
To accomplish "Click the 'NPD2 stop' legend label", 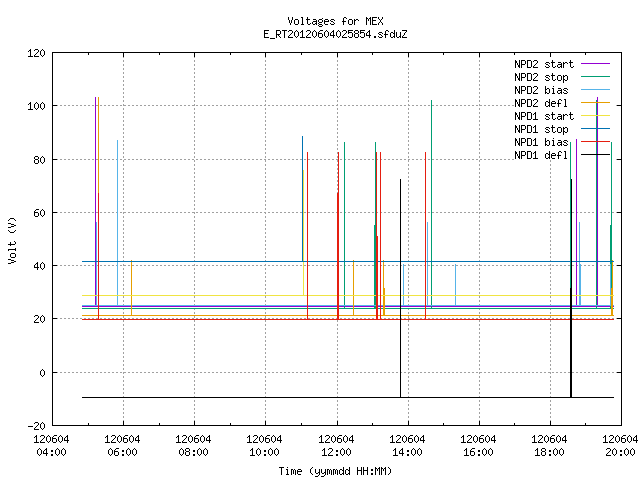I will pos(541,77).
